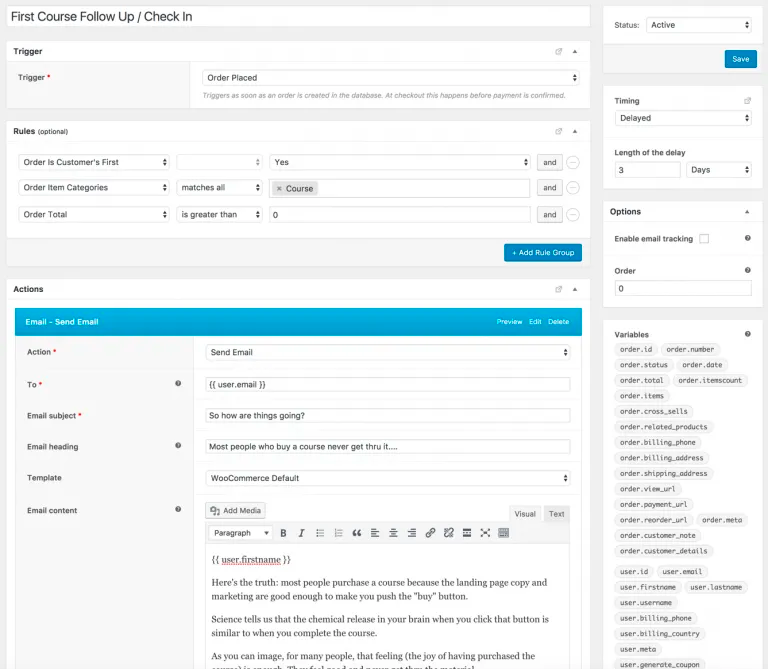Enable email tracking checkbox

coord(704,239)
